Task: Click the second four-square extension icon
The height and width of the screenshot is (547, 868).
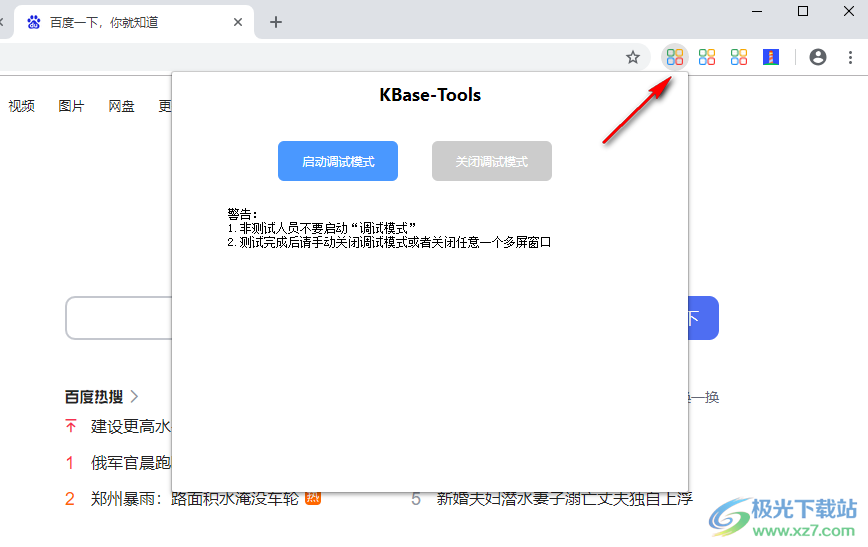Action: coord(707,57)
